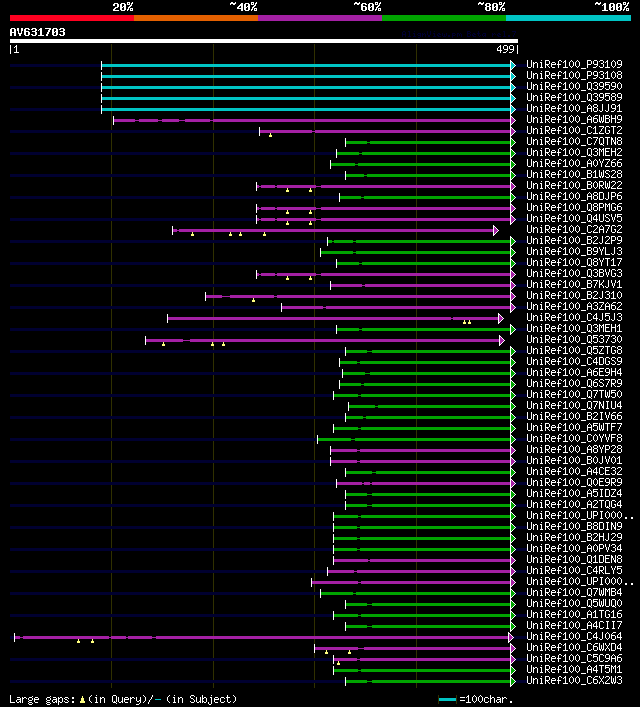The image size is (640, 707).
Task: Open the UniRef100_B8DIN9 label
Action: click(574, 526)
